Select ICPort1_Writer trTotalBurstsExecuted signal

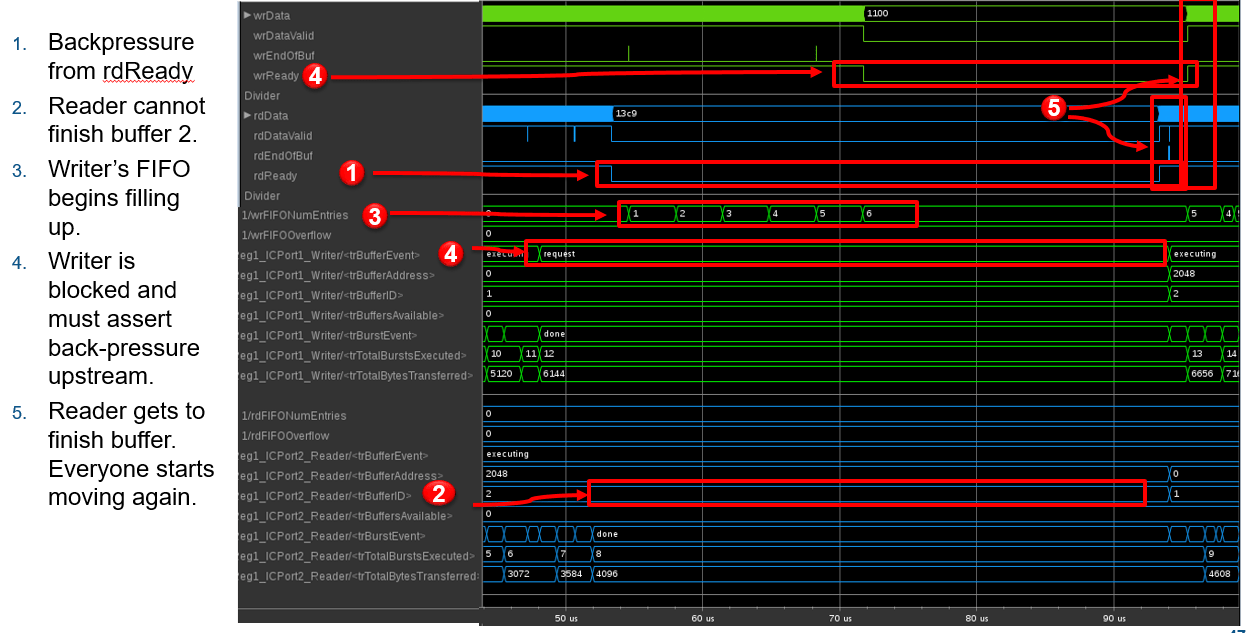click(x=353, y=355)
